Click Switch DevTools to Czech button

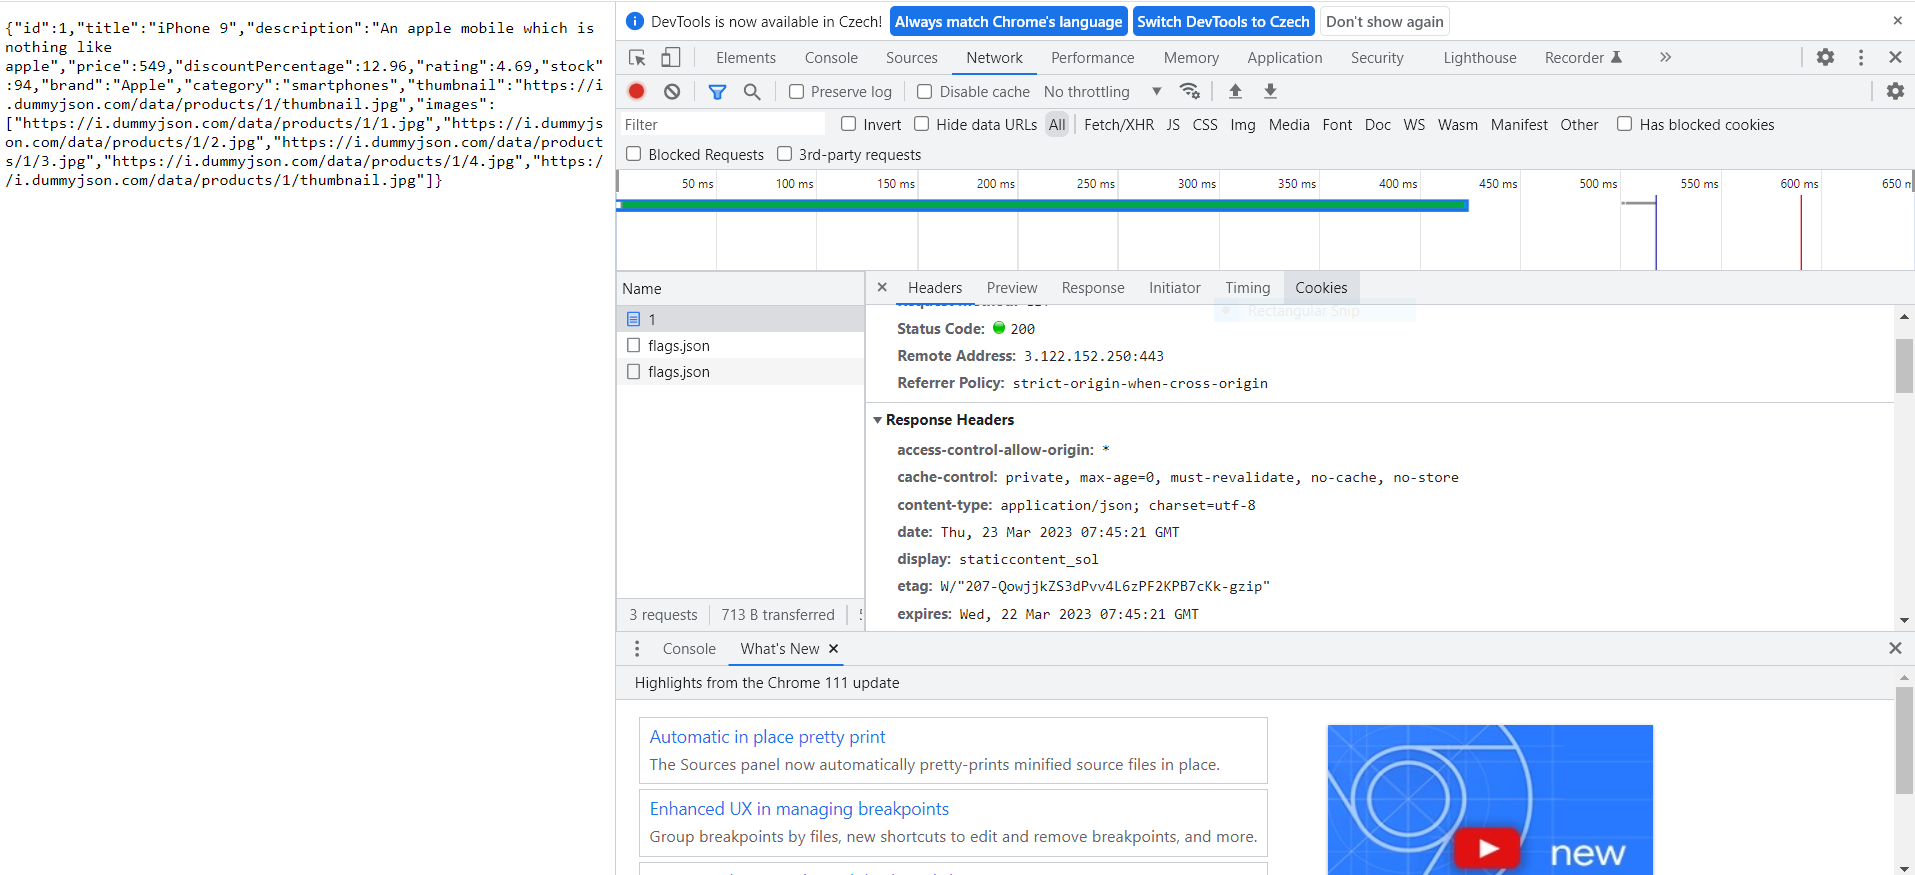(1223, 21)
